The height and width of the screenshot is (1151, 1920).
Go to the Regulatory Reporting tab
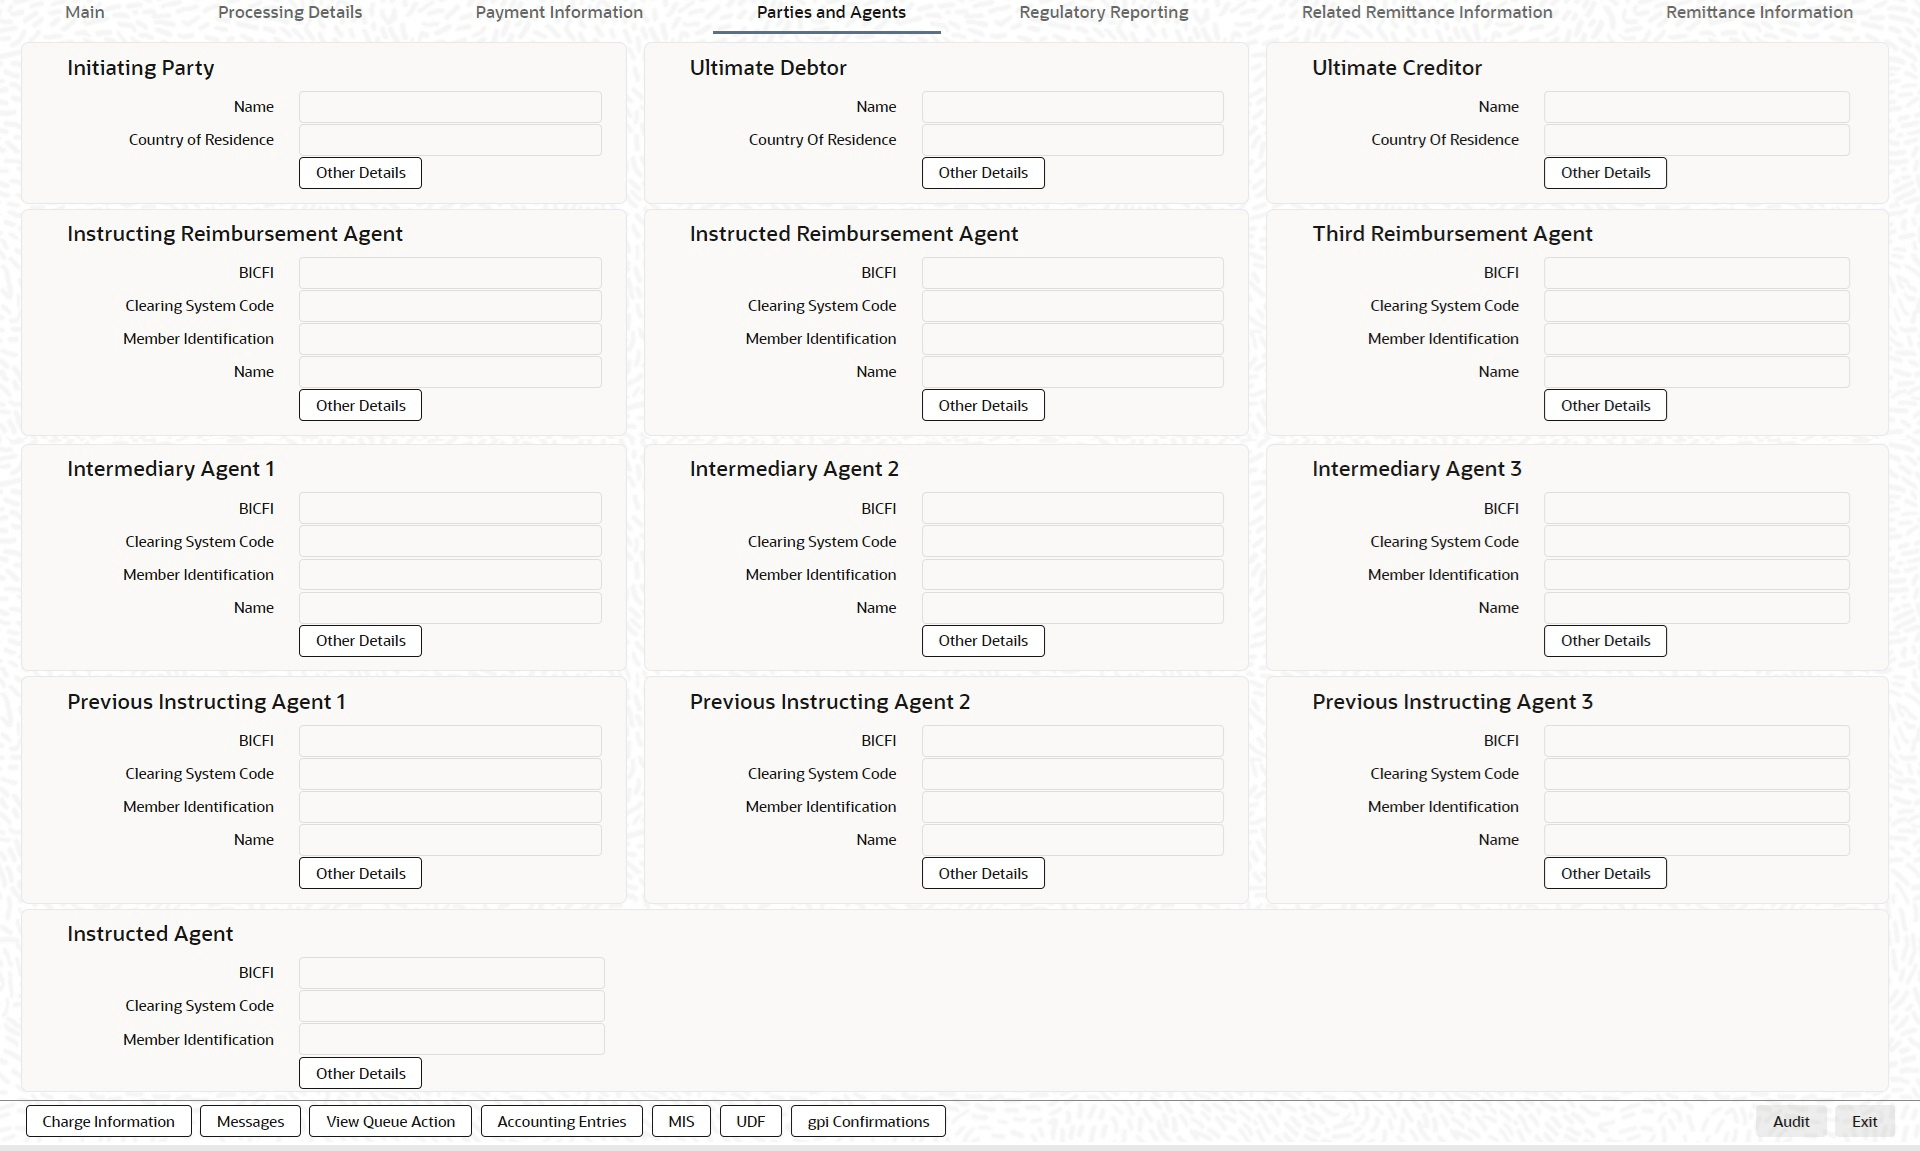pos(1103,13)
